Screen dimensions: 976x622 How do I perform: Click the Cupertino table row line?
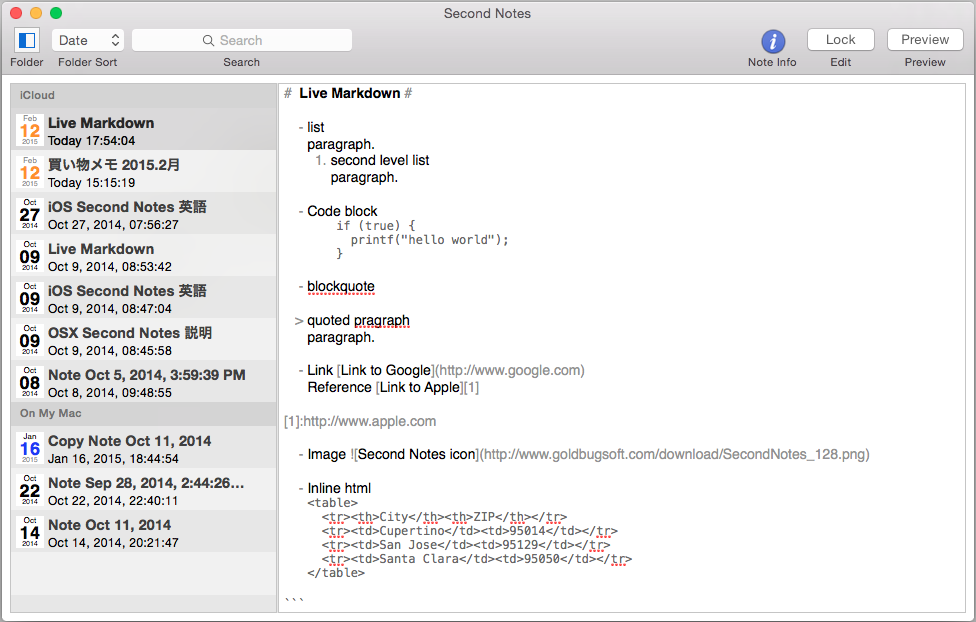click(470, 531)
